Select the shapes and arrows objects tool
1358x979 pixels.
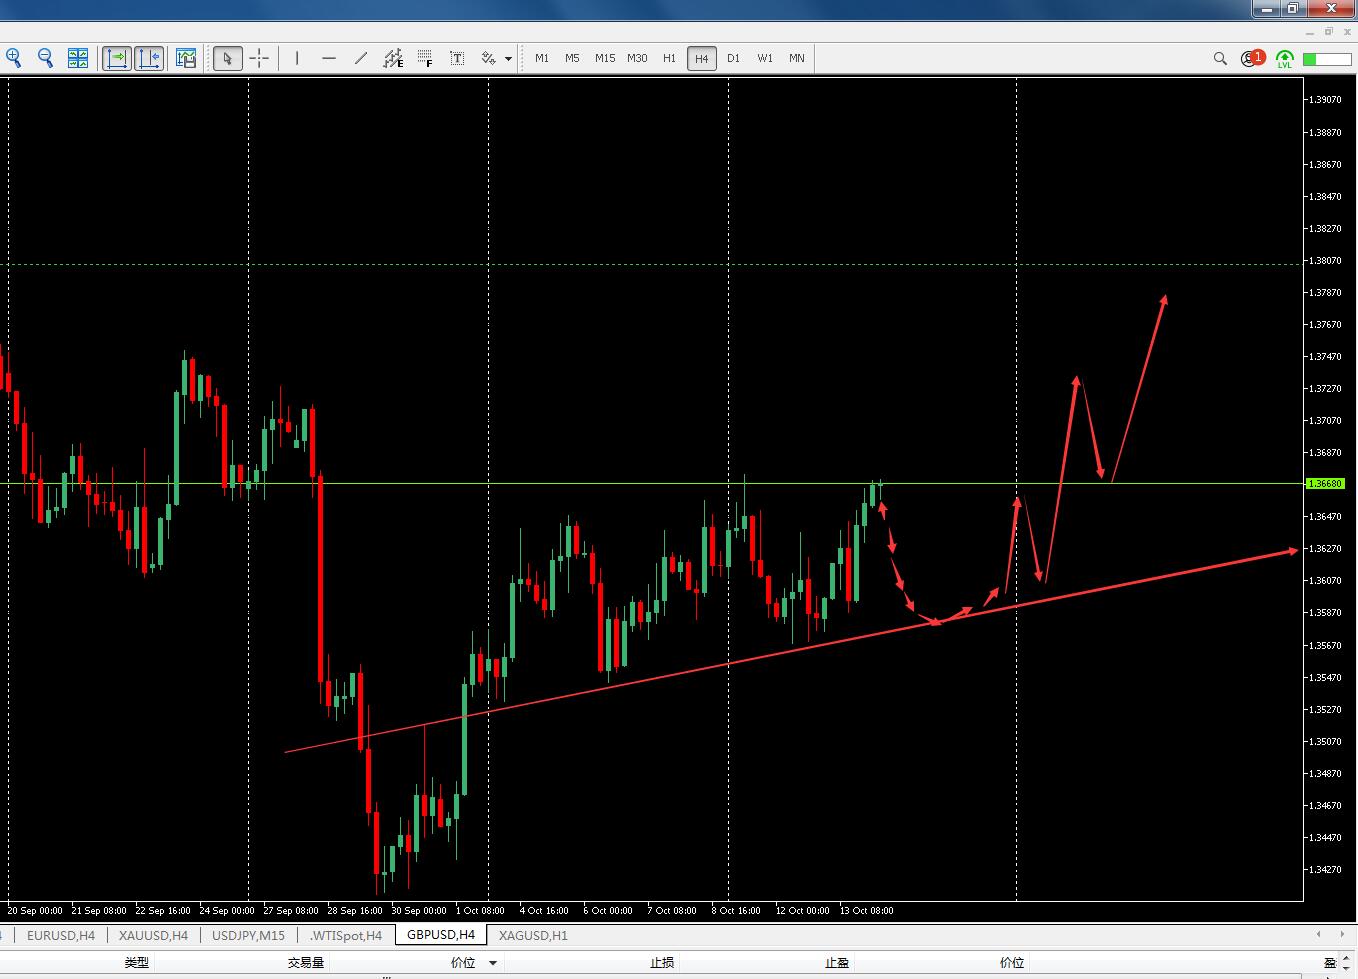coord(488,58)
